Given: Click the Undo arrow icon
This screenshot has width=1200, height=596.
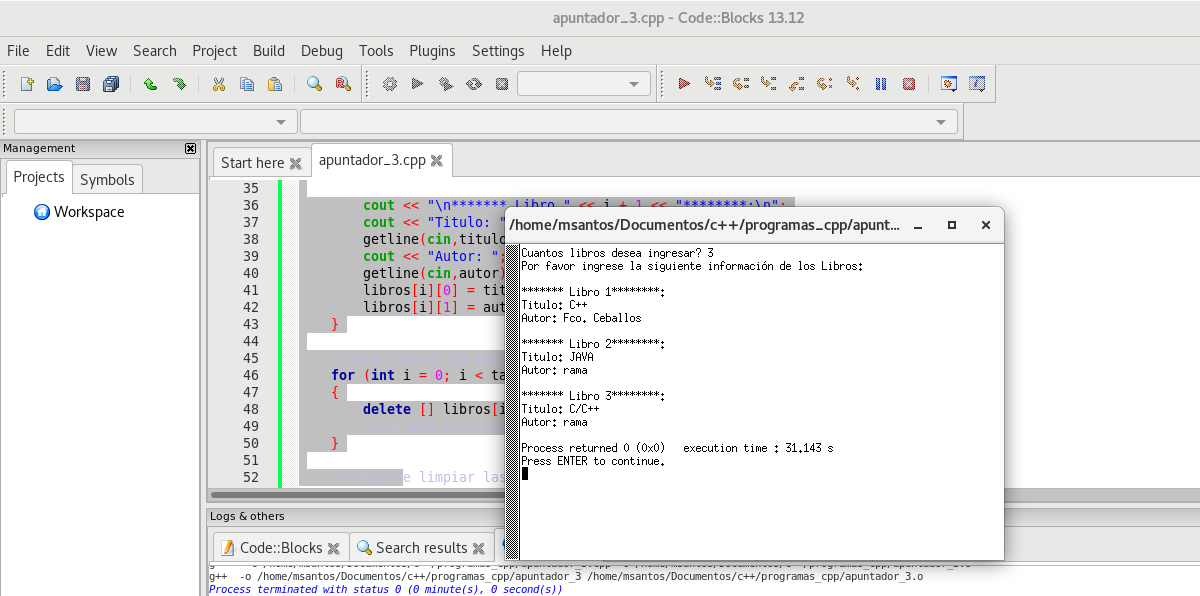Looking at the screenshot, I should (150, 84).
